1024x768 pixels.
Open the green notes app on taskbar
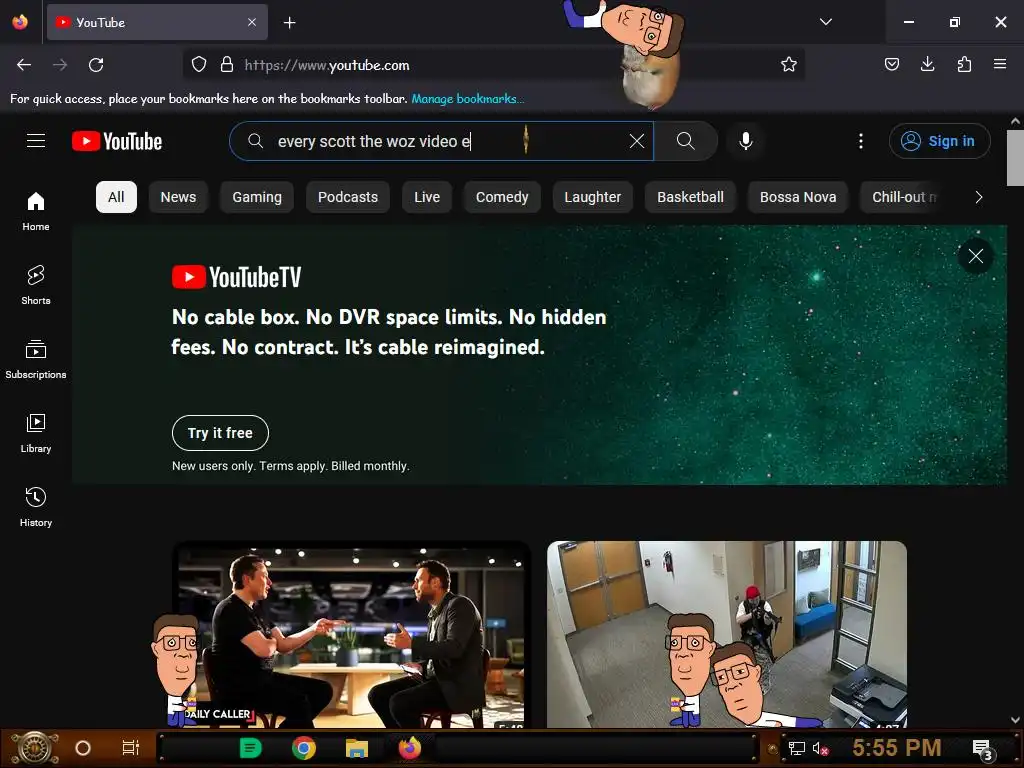point(250,748)
